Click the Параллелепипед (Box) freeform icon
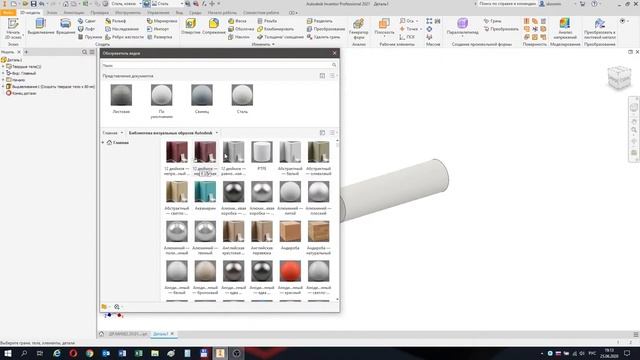This screenshot has height=360, width=640. pyautogui.click(x=462, y=23)
